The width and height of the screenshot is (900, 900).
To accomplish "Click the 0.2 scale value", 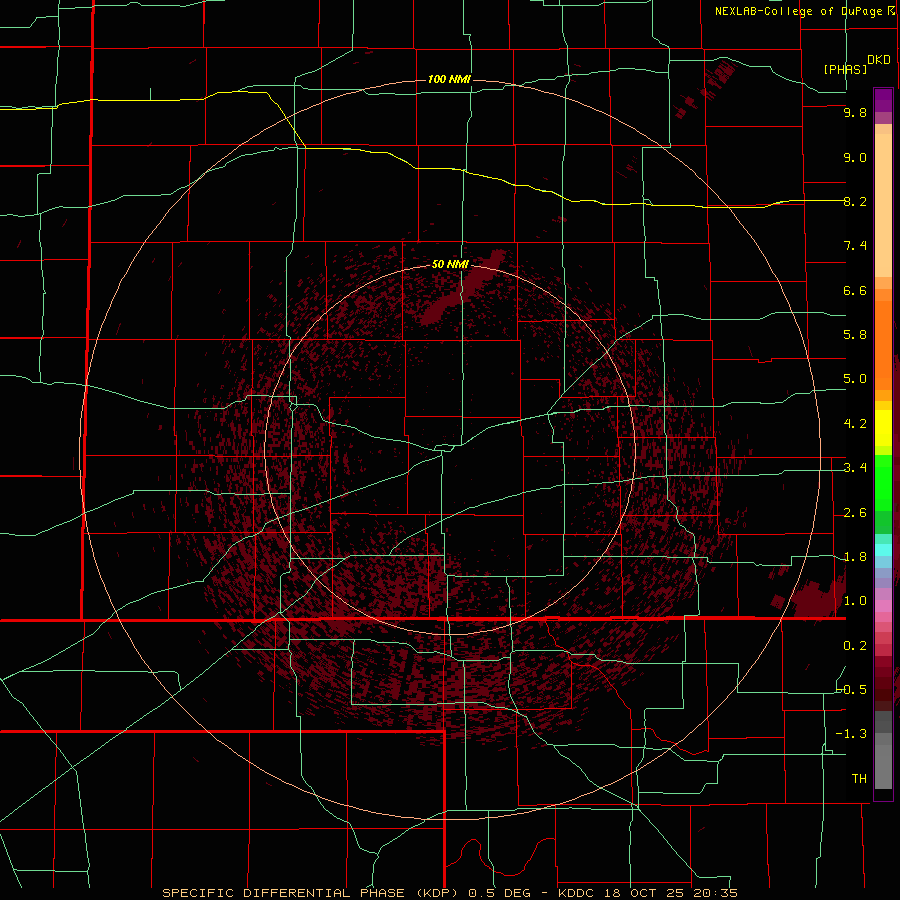I will coord(855,646).
